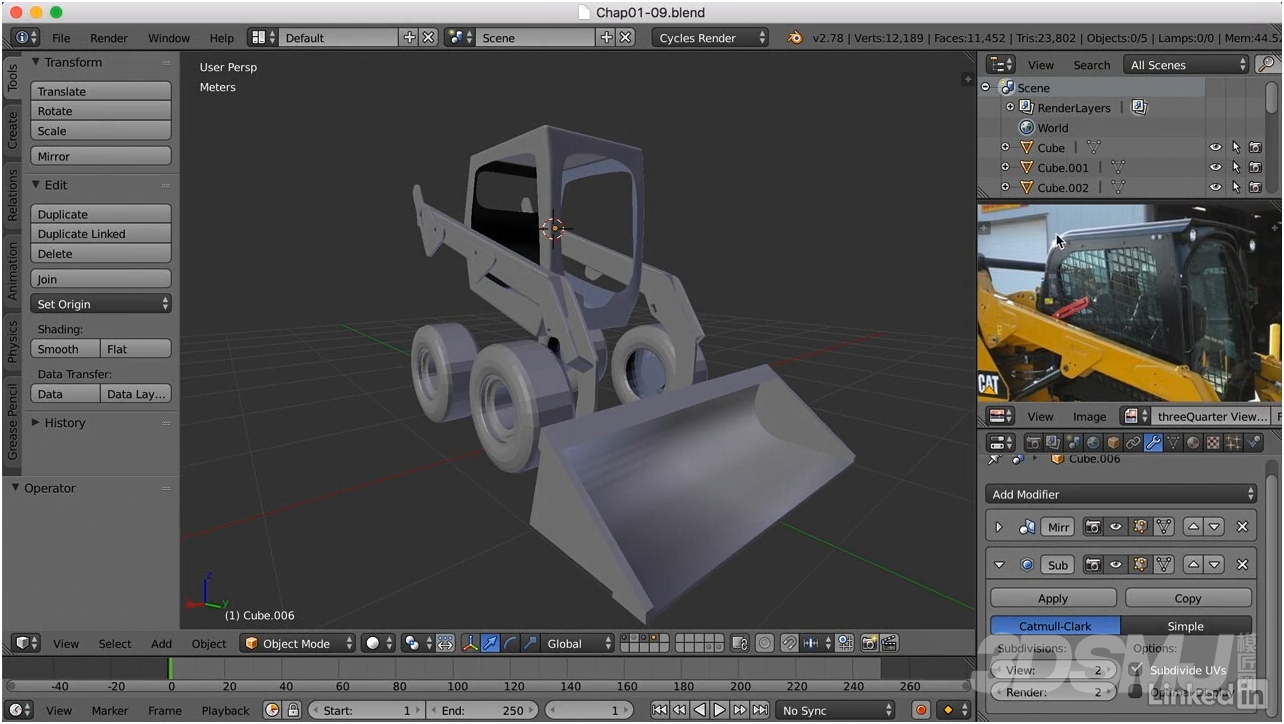
Task: Open the Add Modifier dropdown
Action: [1121, 494]
